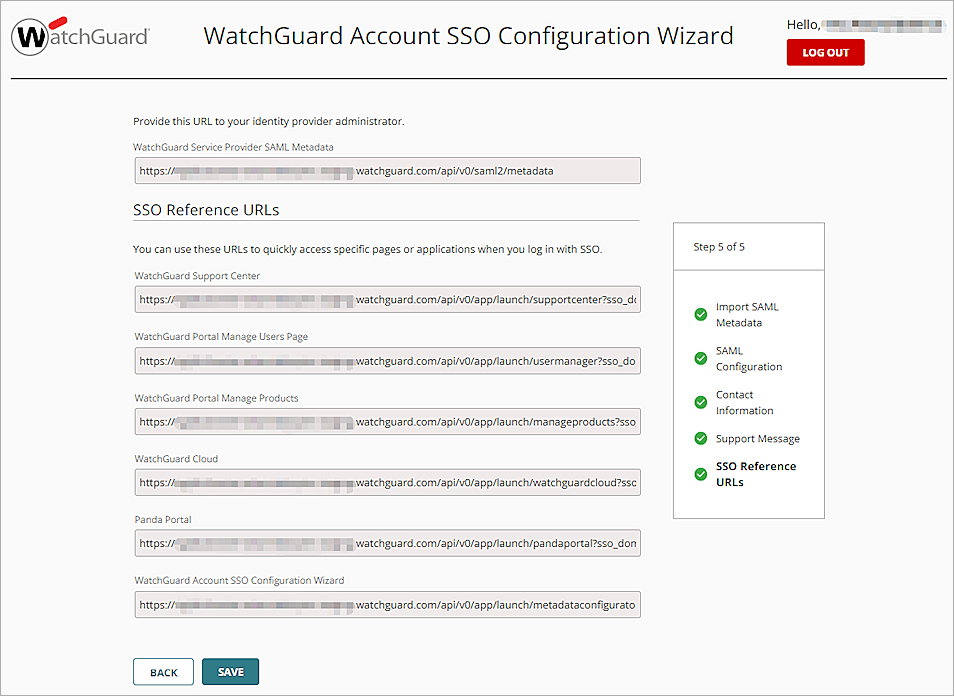Image resolution: width=954 pixels, height=696 pixels.
Task: Click the green checkmark beside Contact Information
Action: [x=700, y=402]
